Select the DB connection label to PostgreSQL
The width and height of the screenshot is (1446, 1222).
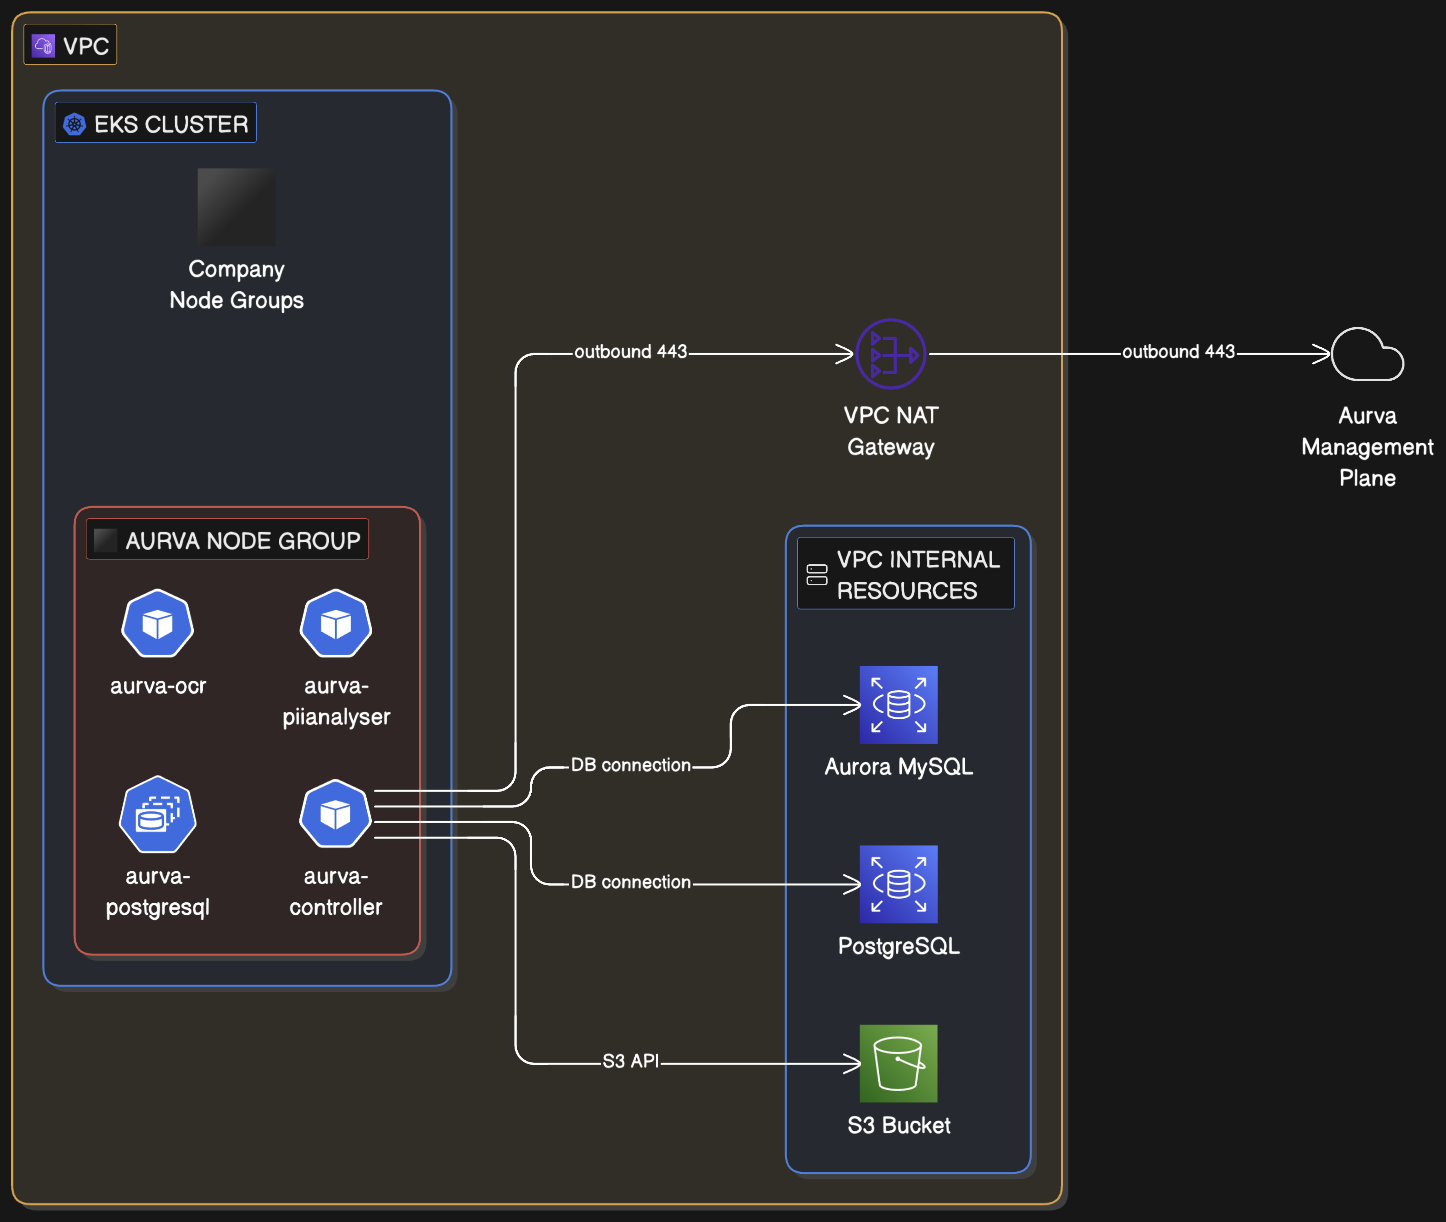click(630, 882)
